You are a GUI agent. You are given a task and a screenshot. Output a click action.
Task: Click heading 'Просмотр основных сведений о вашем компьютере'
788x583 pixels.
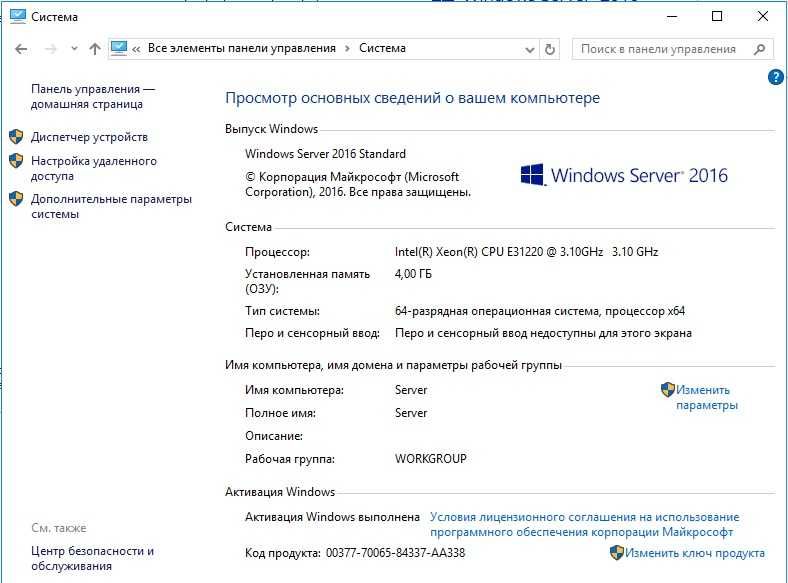pyautogui.click(x=412, y=98)
